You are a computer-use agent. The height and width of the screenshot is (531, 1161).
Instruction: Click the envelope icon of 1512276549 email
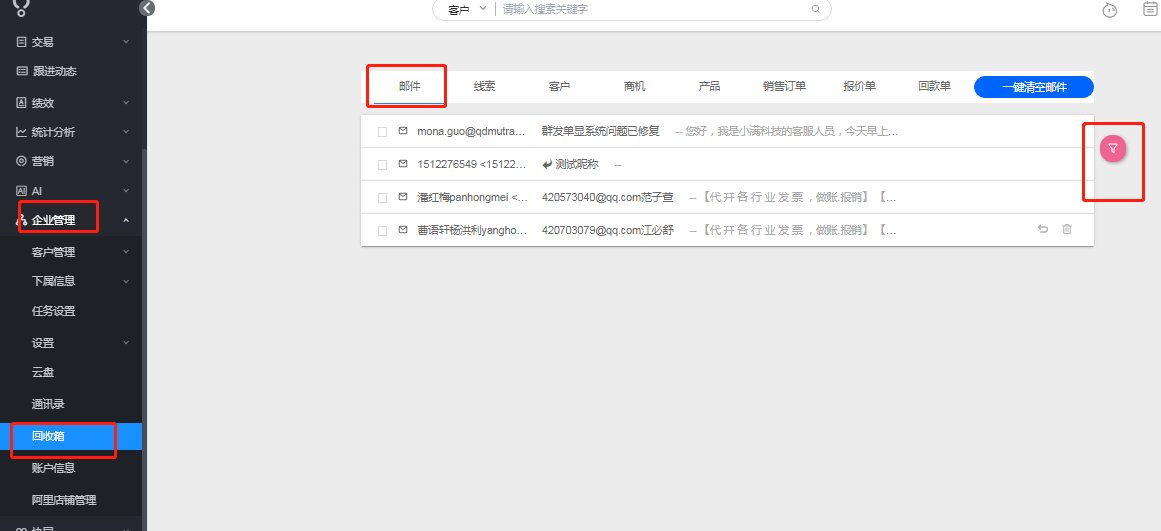click(403, 164)
